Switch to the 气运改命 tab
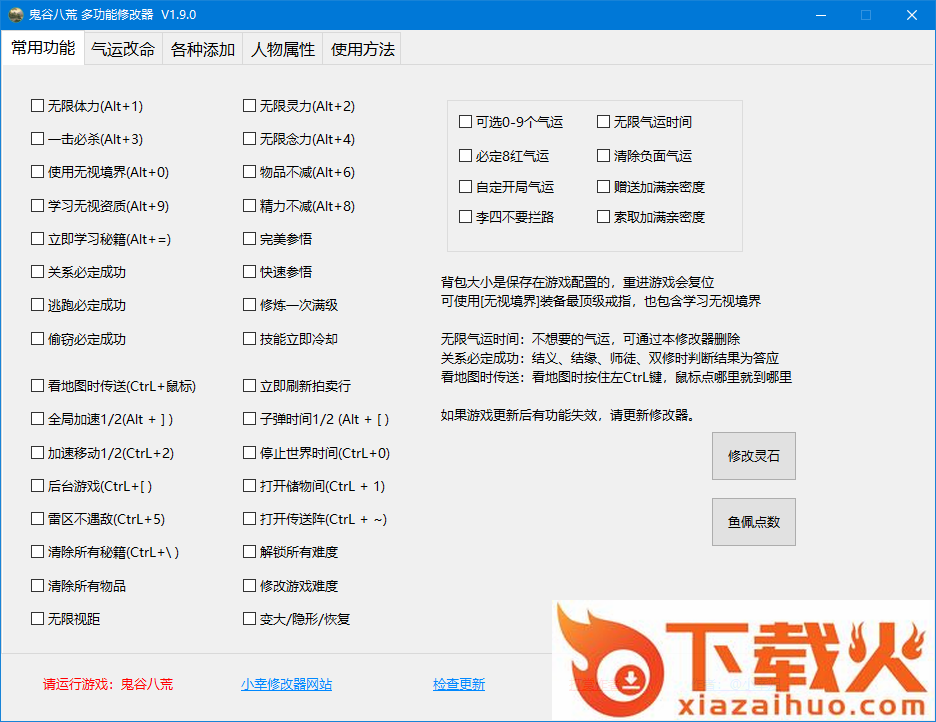Image resolution: width=936 pixels, height=722 pixels. 123,49
